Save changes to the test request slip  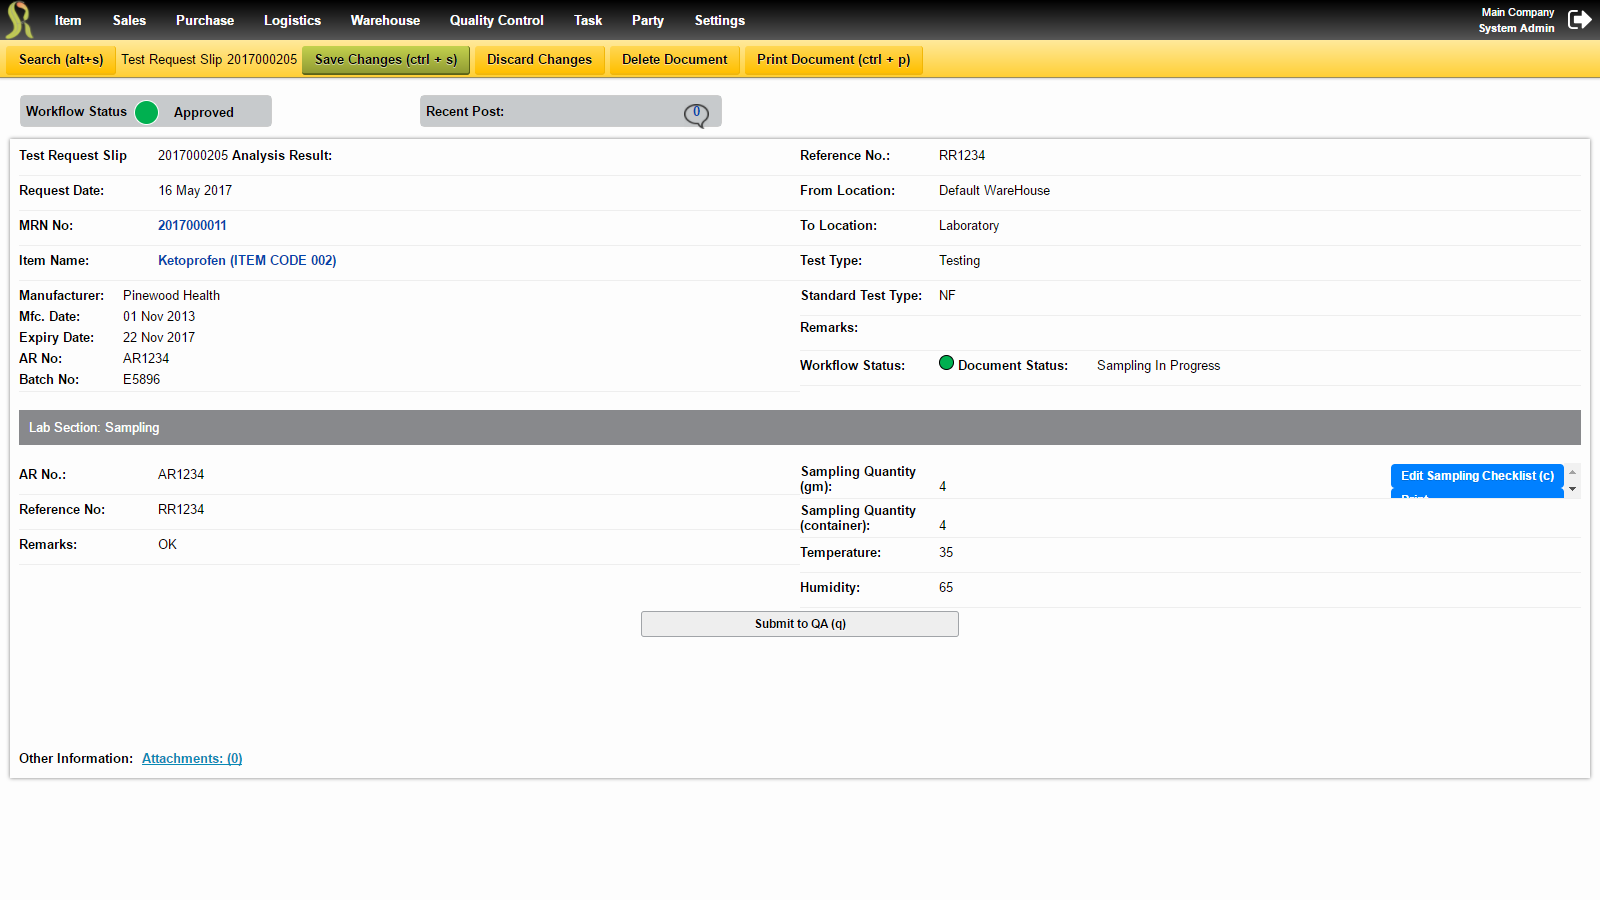[385, 59]
